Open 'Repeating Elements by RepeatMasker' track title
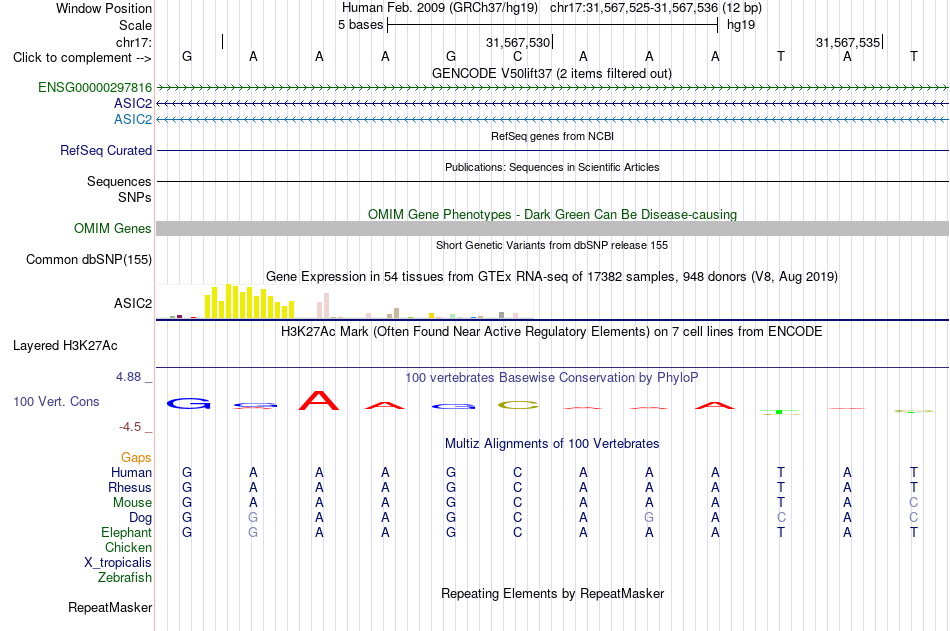The height and width of the screenshot is (631, 950). [552, 593]
